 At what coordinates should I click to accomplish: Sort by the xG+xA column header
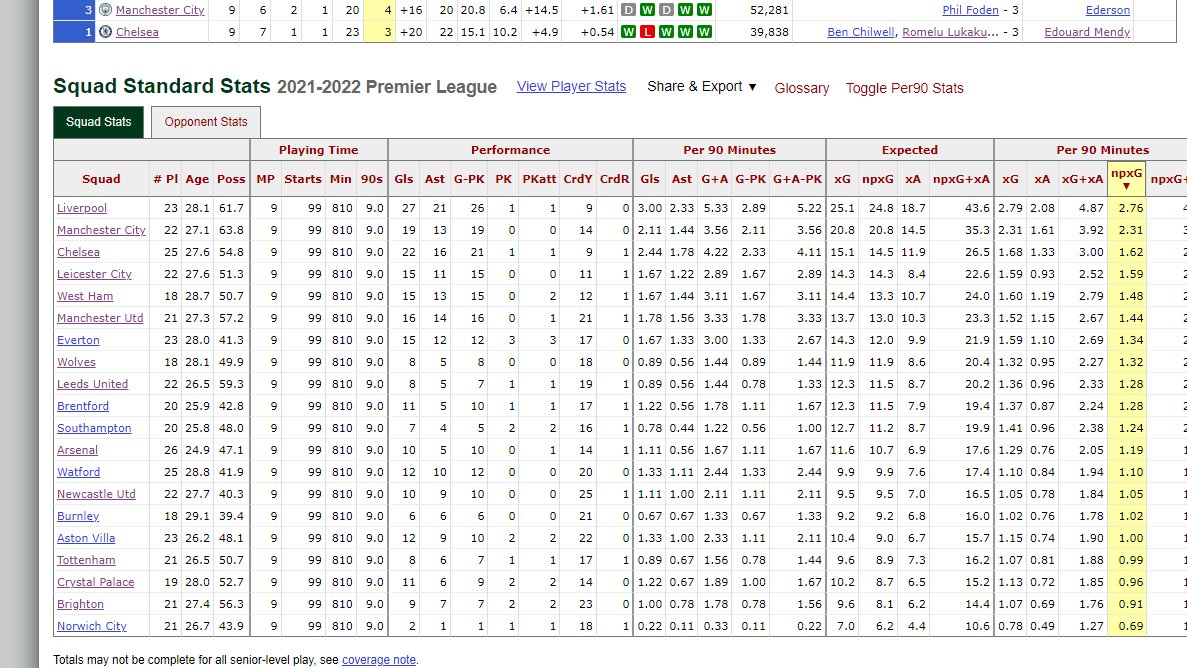(x=1082, y=179)
